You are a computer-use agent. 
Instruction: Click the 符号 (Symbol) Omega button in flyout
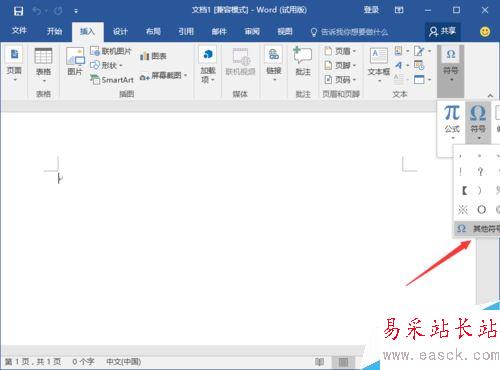pos(478,122)
